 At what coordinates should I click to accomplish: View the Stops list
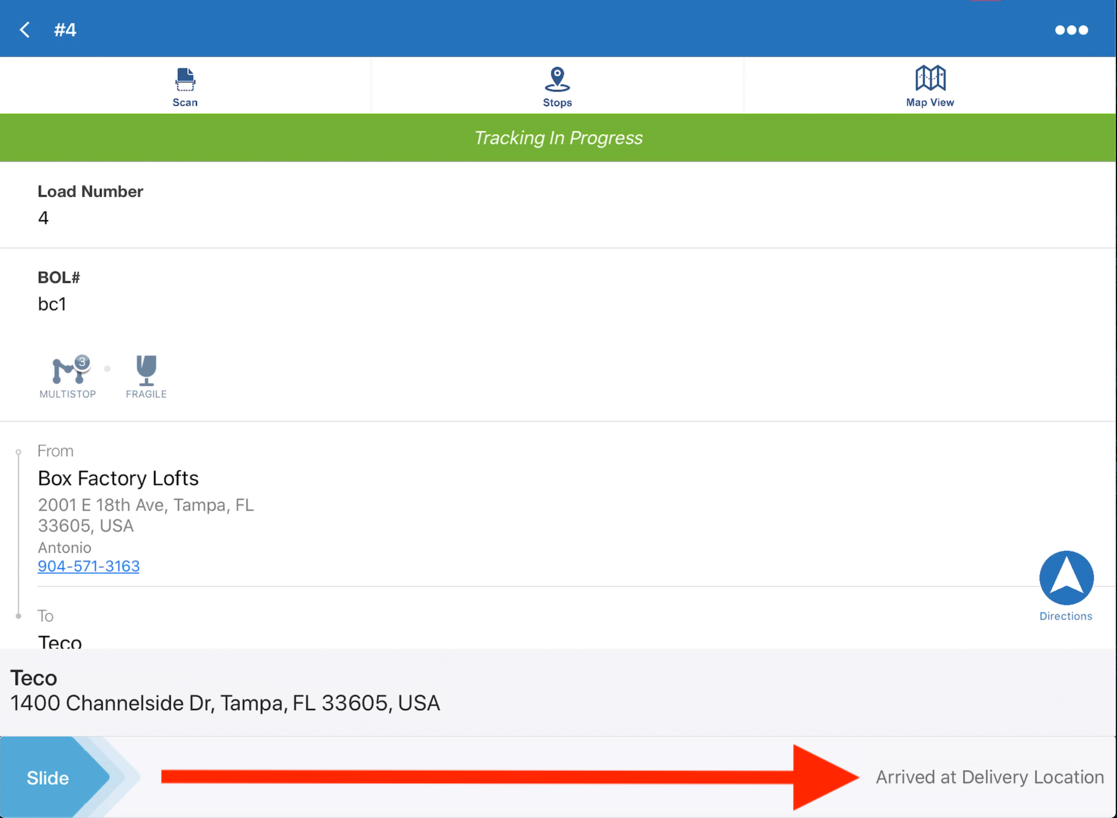point(557,86)
